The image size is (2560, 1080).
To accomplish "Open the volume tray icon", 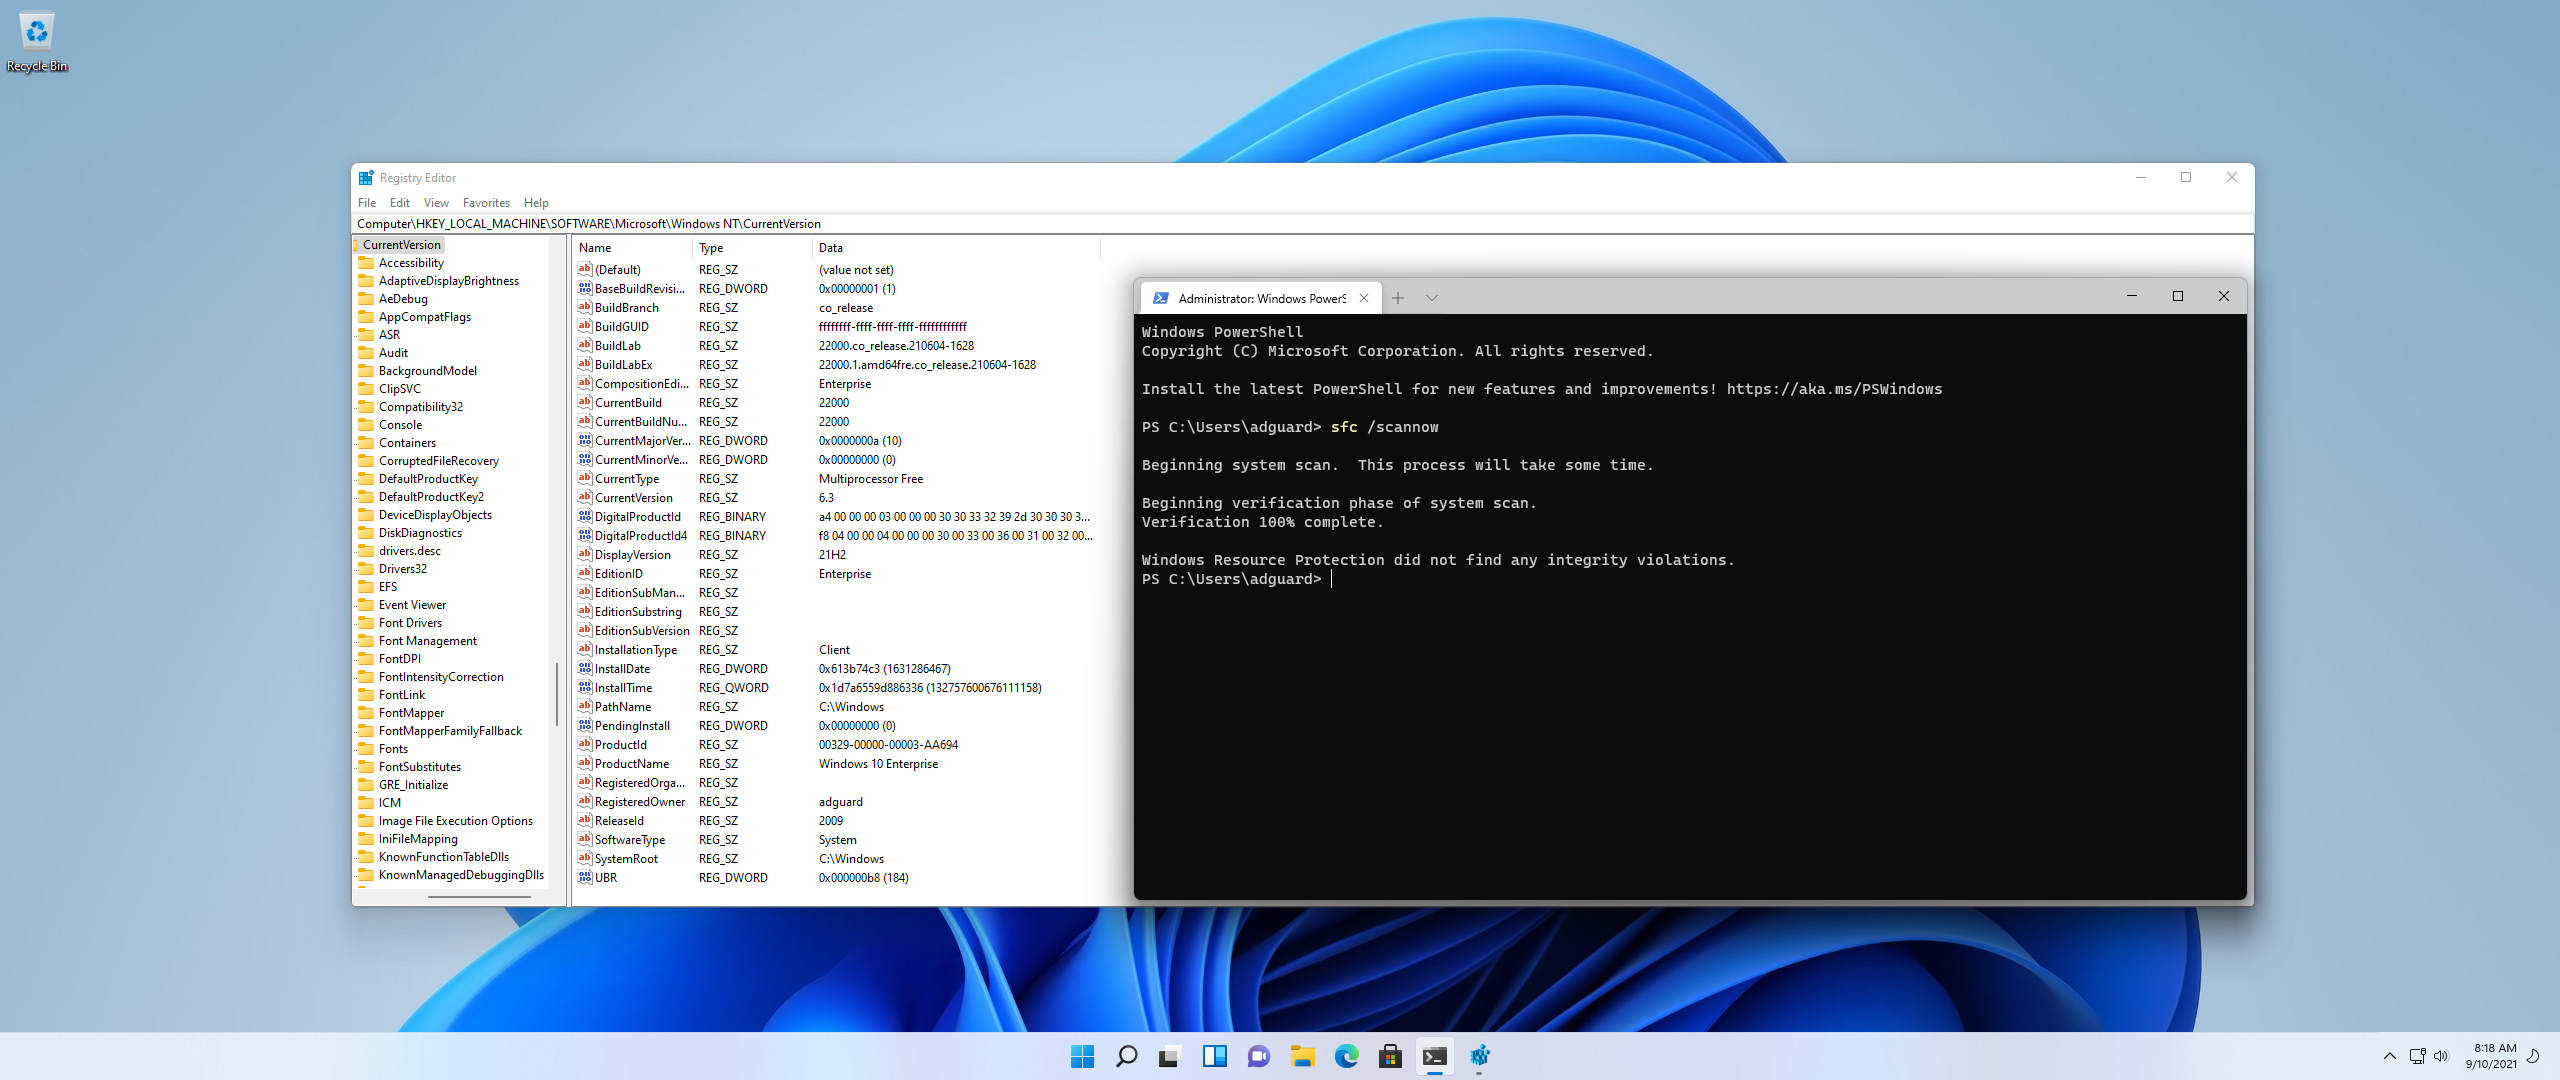I will tap(2441, 1056).
